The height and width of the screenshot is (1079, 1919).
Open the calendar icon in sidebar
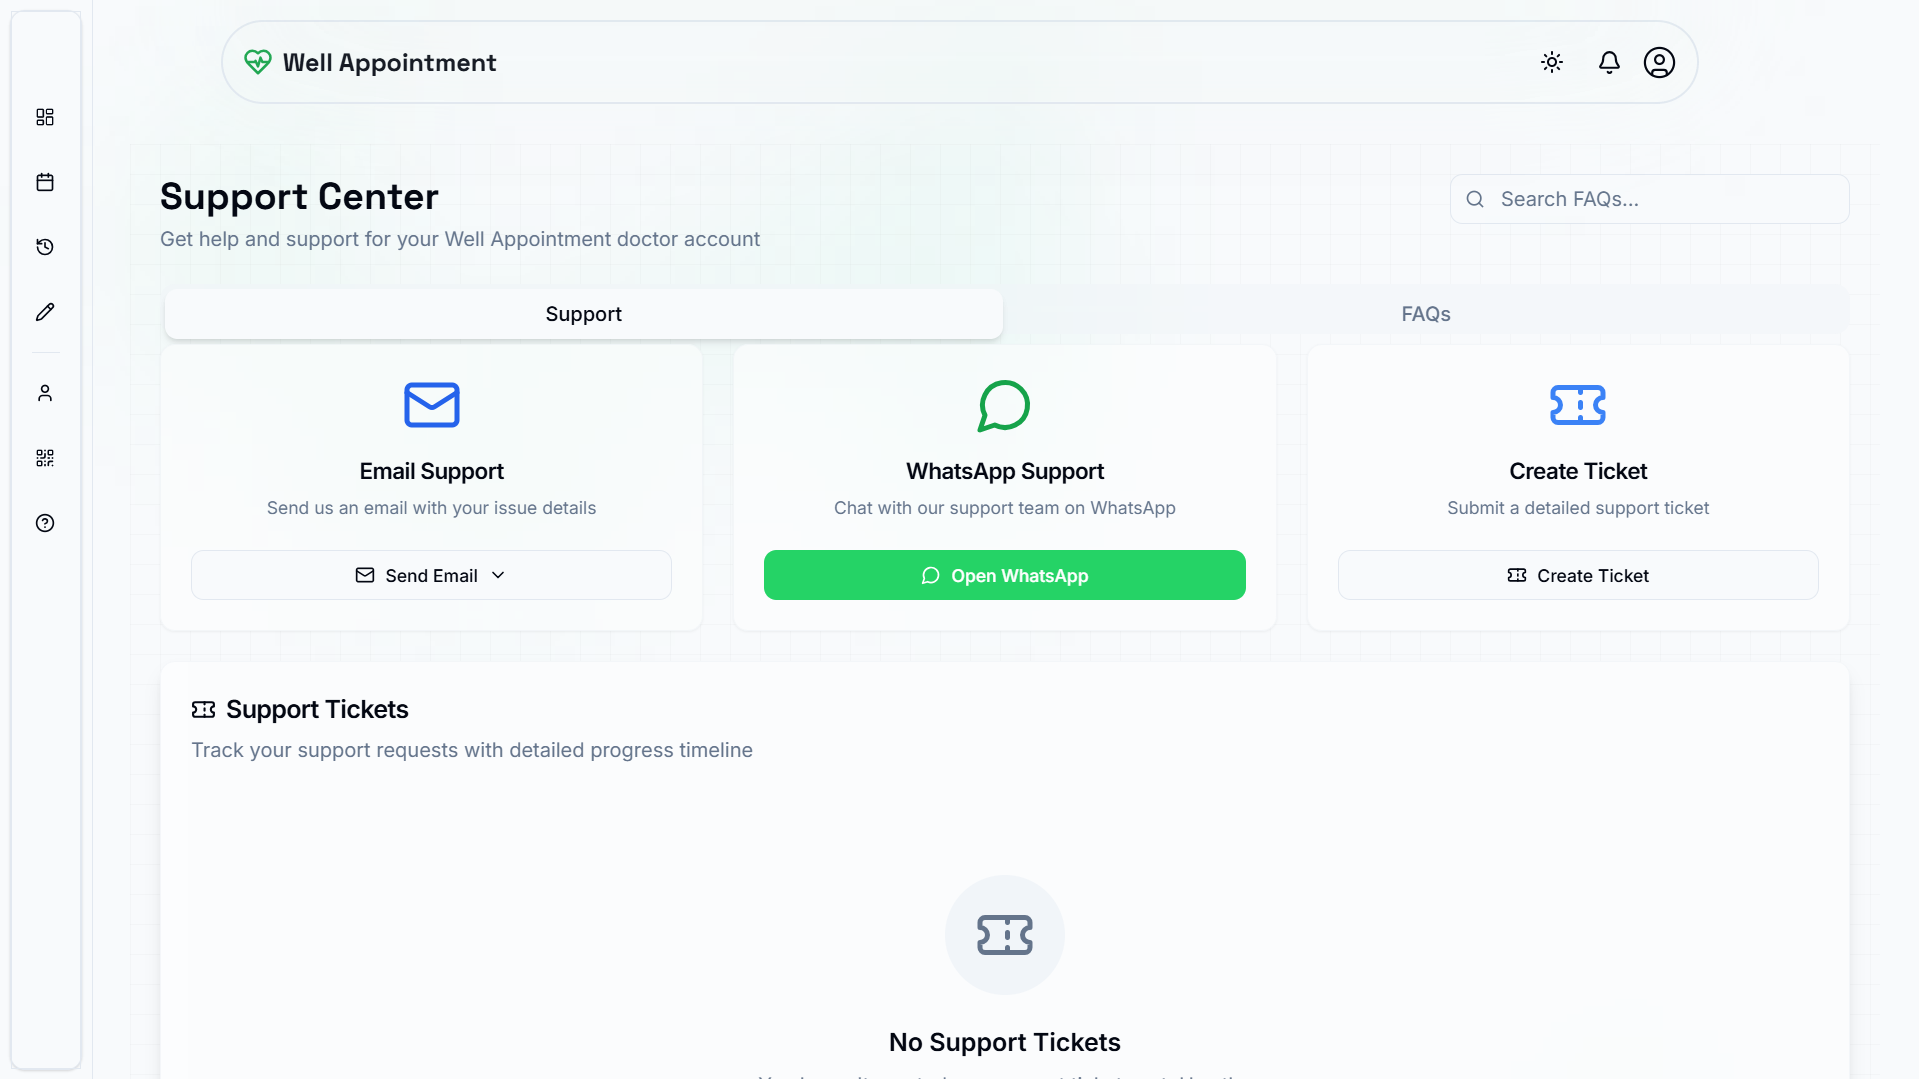pos(45,182)
